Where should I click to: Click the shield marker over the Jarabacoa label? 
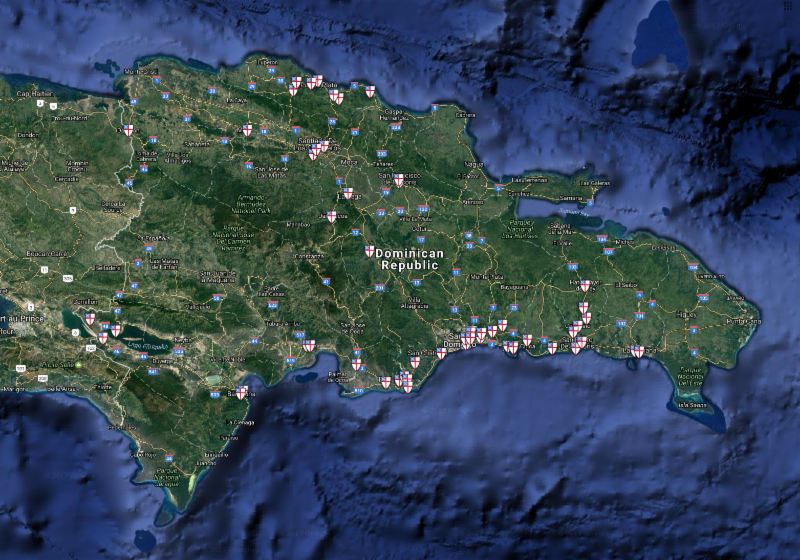pos(332,217)
